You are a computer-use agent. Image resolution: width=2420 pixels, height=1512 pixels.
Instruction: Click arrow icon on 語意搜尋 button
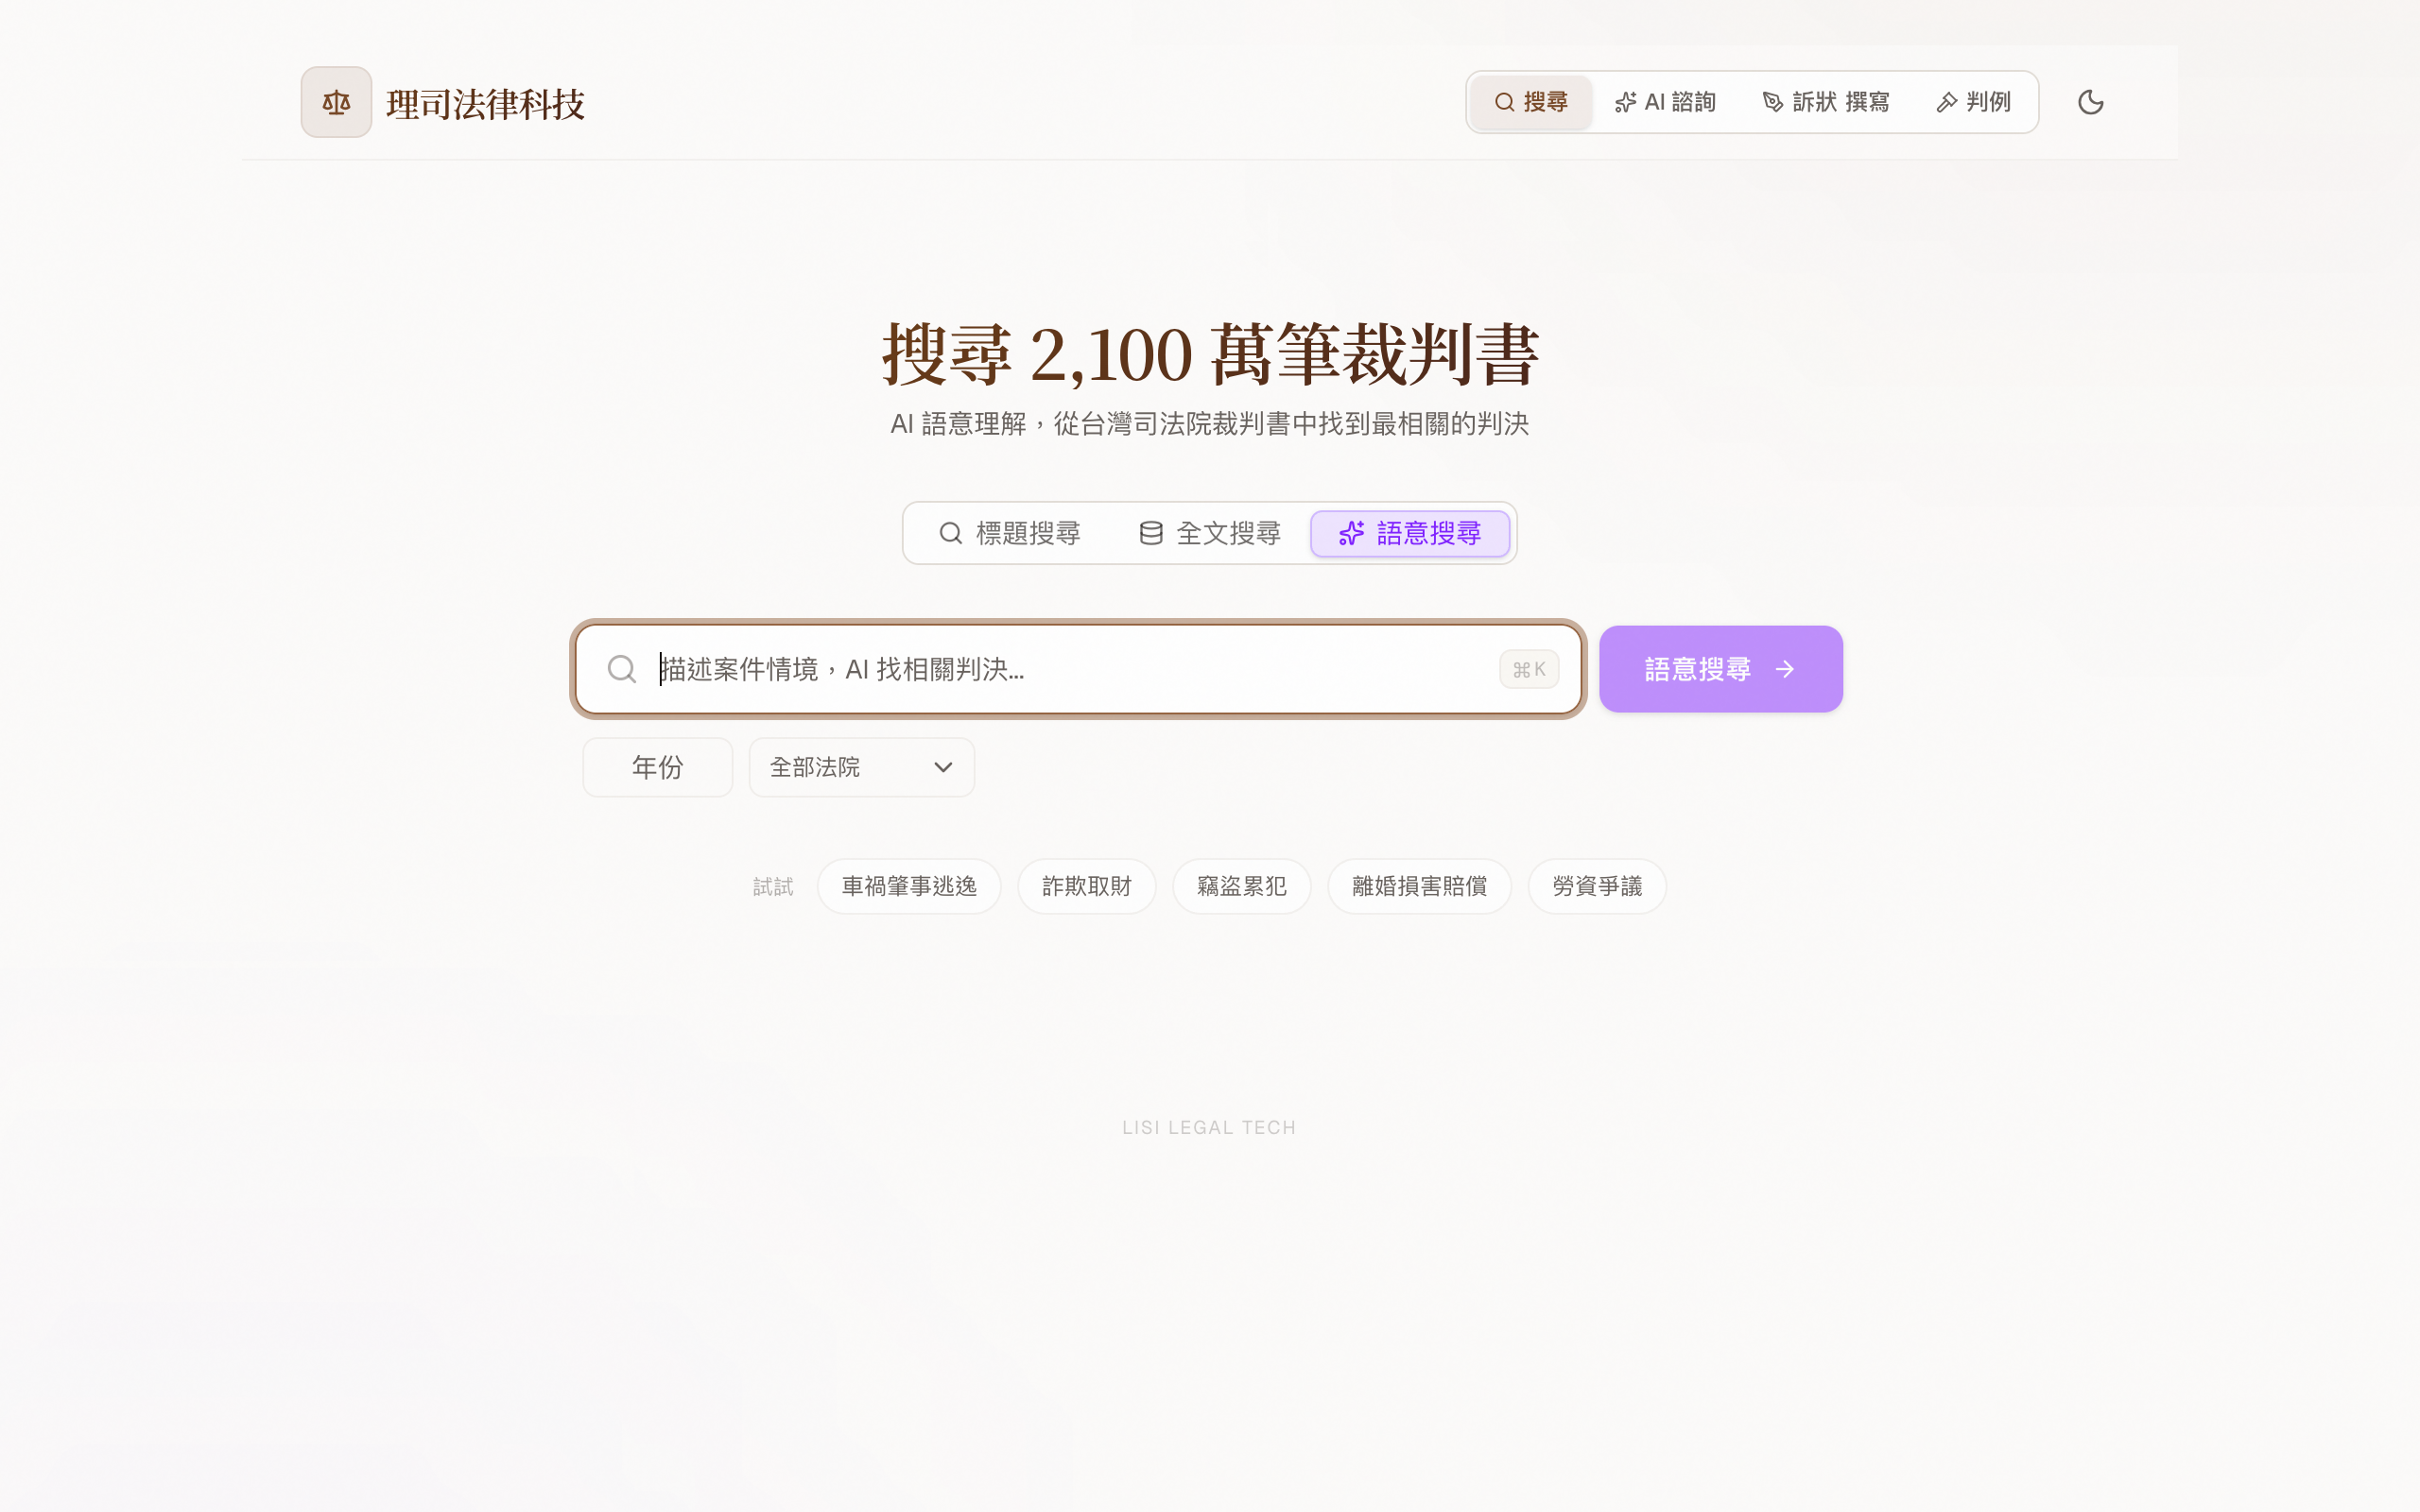[x=1785, y=669]
